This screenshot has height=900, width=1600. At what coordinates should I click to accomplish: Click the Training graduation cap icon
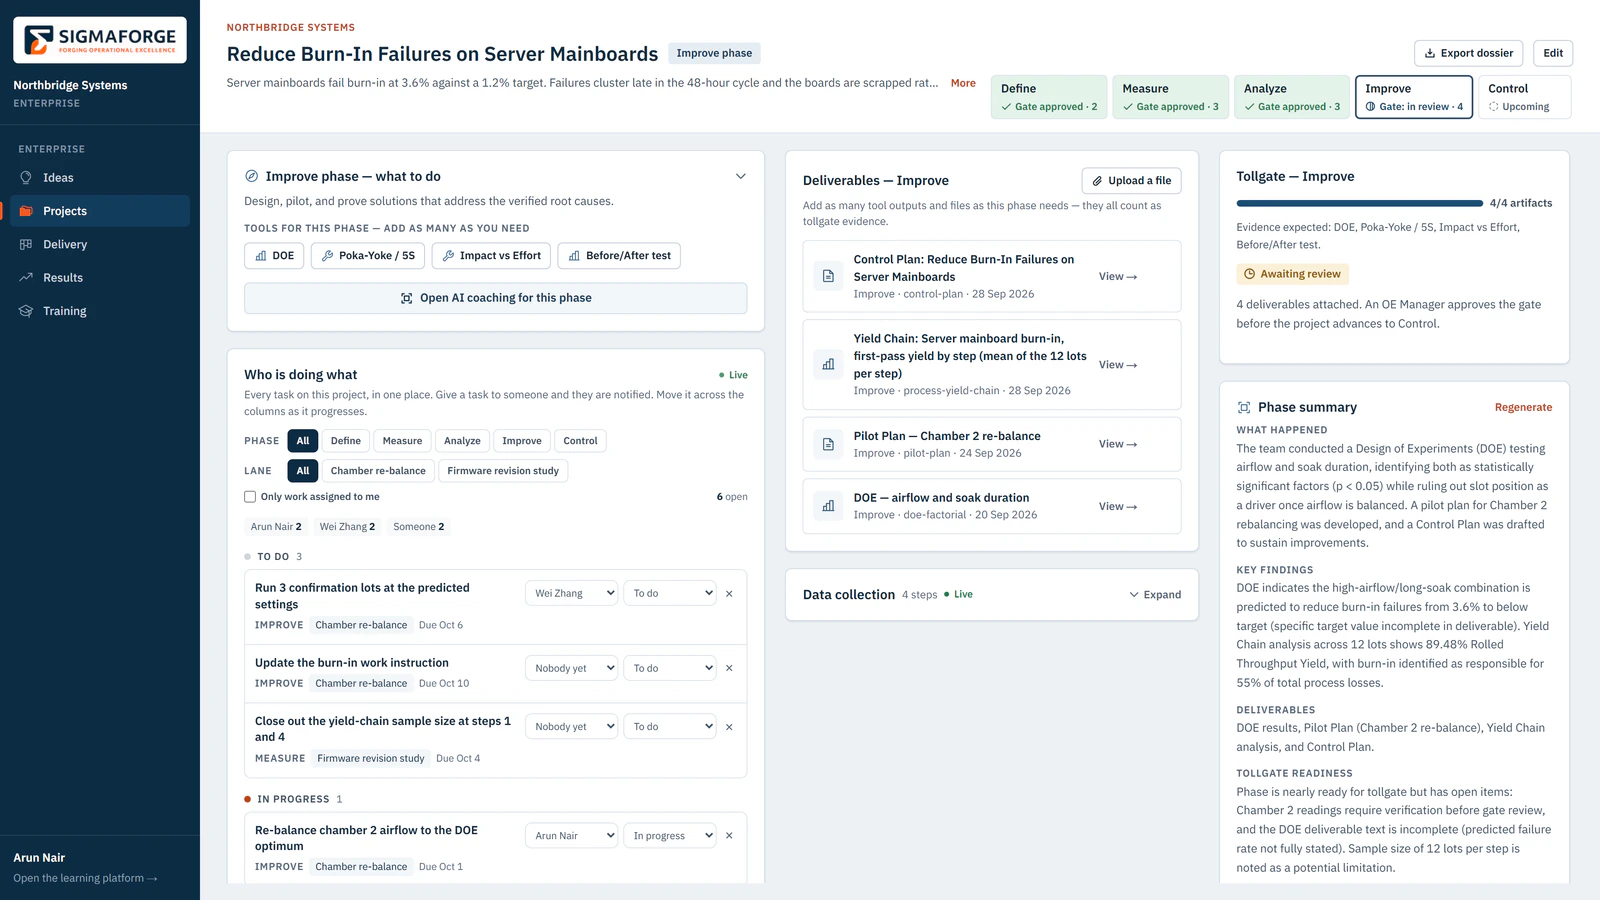[x=26, y=311]
